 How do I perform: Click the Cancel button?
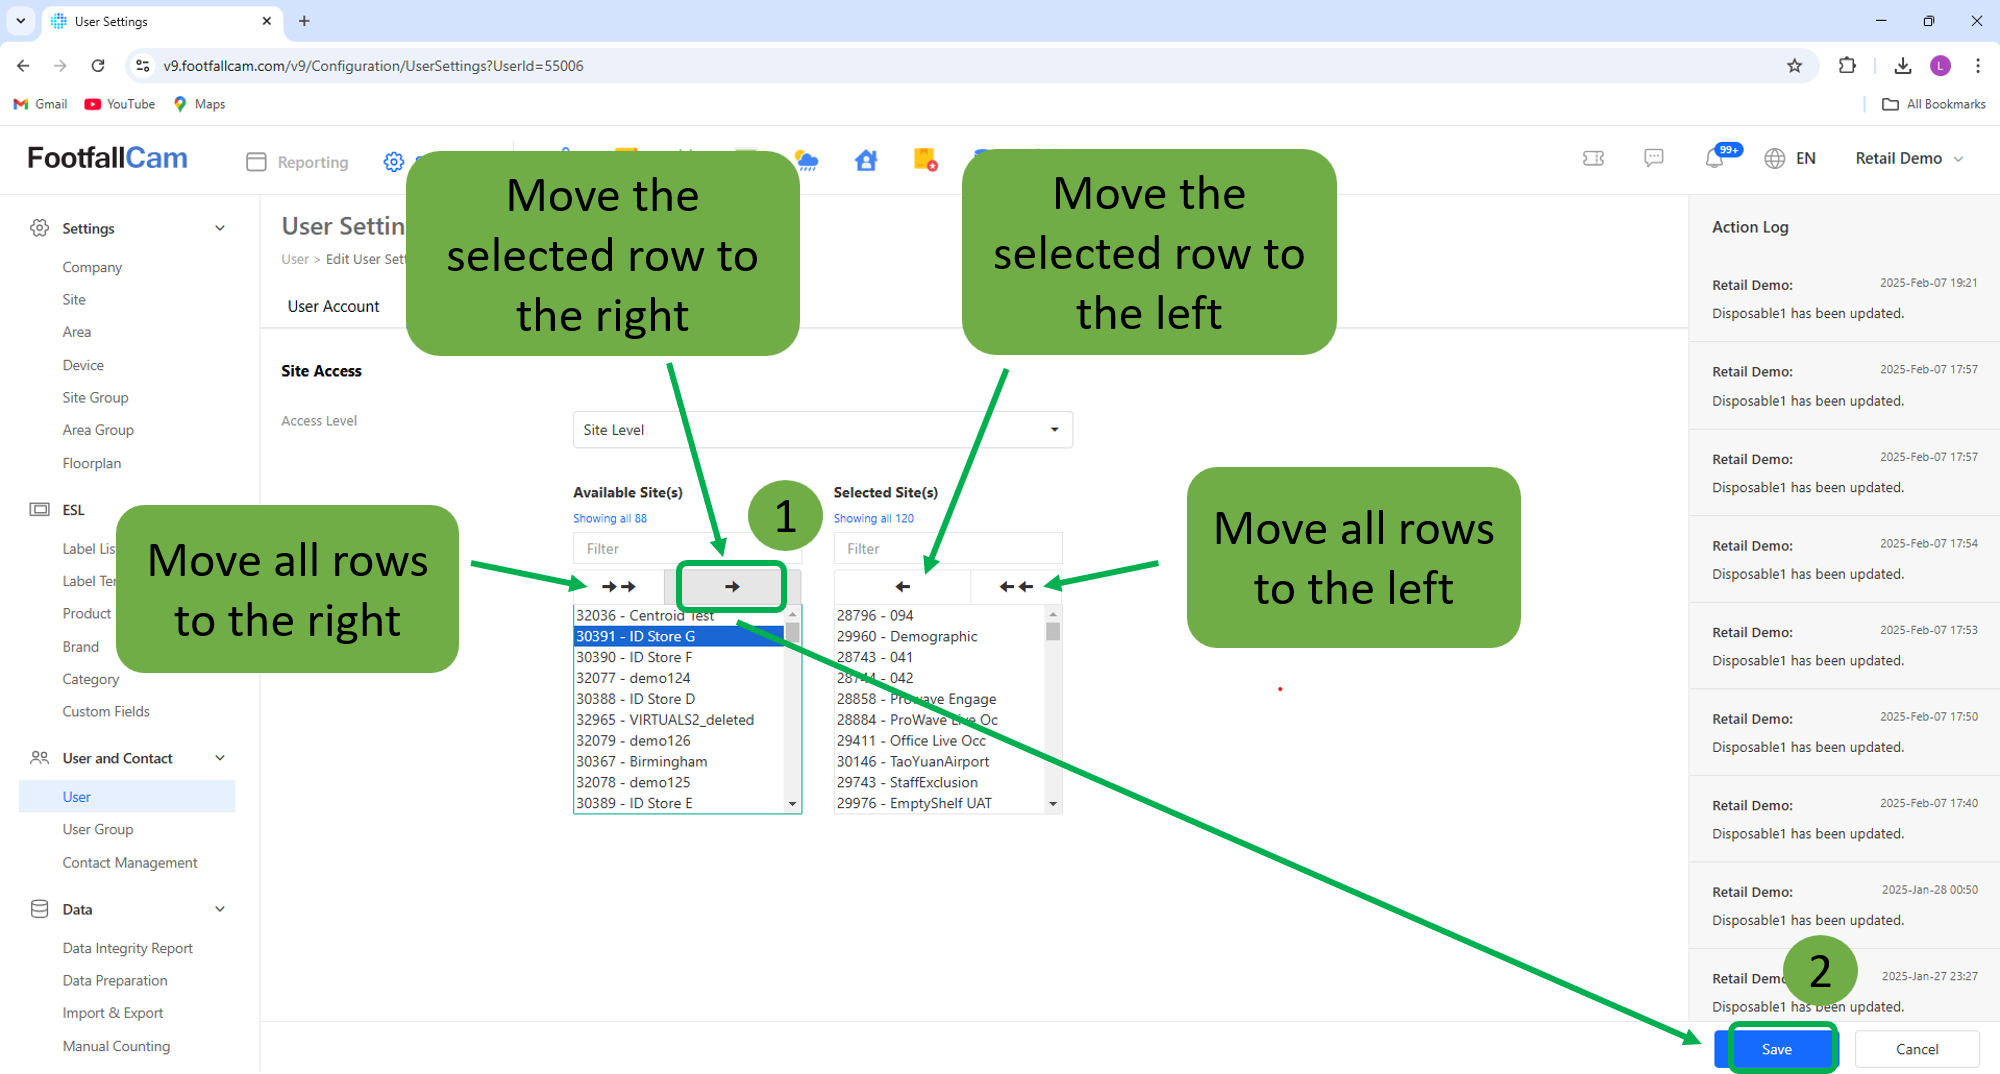pos(1917,1049)
